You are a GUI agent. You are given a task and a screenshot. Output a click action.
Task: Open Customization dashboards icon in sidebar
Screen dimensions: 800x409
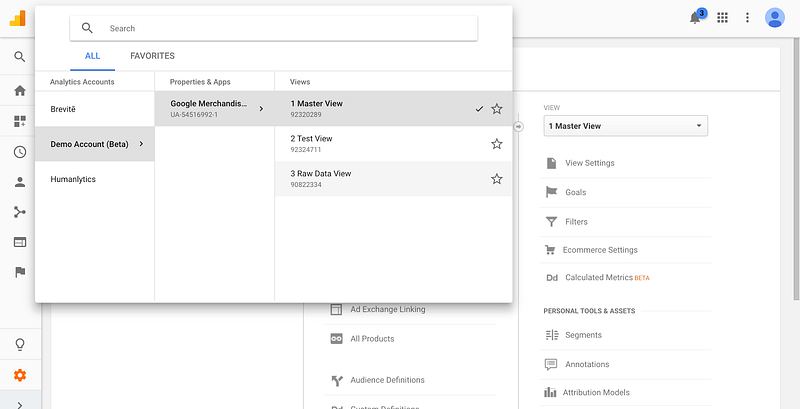(x=20, y=121)
